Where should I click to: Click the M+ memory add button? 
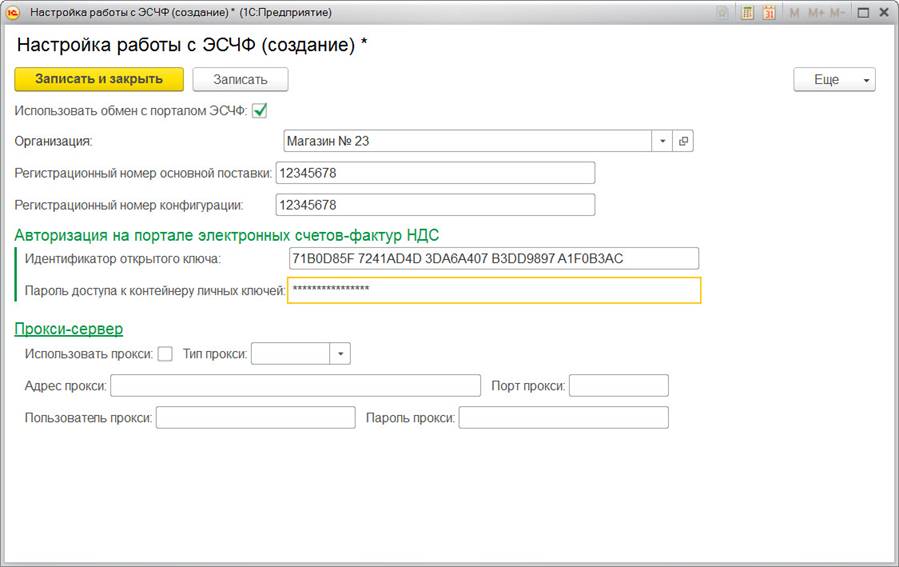815,13
